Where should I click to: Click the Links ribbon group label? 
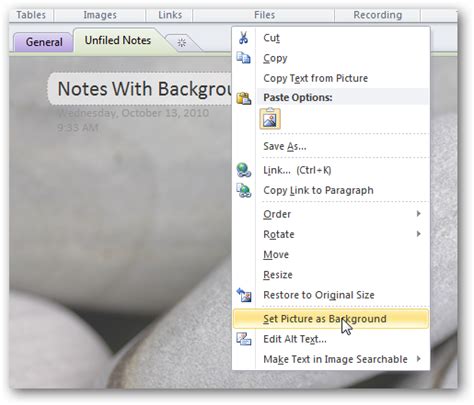click(x=170, y=15)
